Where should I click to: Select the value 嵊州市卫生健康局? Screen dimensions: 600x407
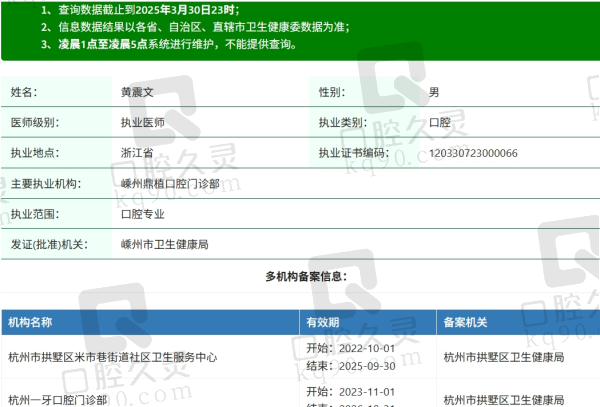[165, 244]
